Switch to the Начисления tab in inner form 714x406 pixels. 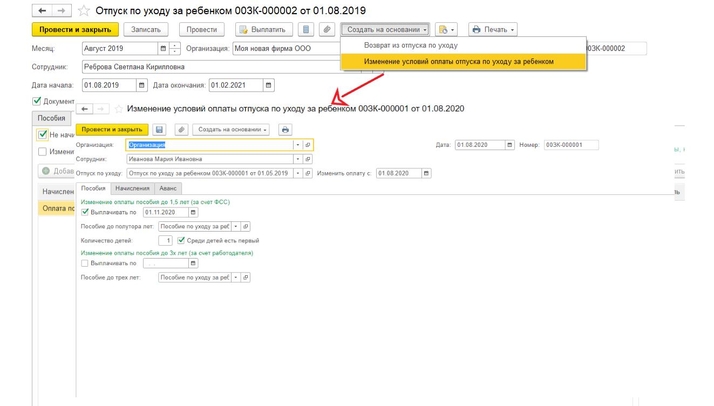[132, 188]
